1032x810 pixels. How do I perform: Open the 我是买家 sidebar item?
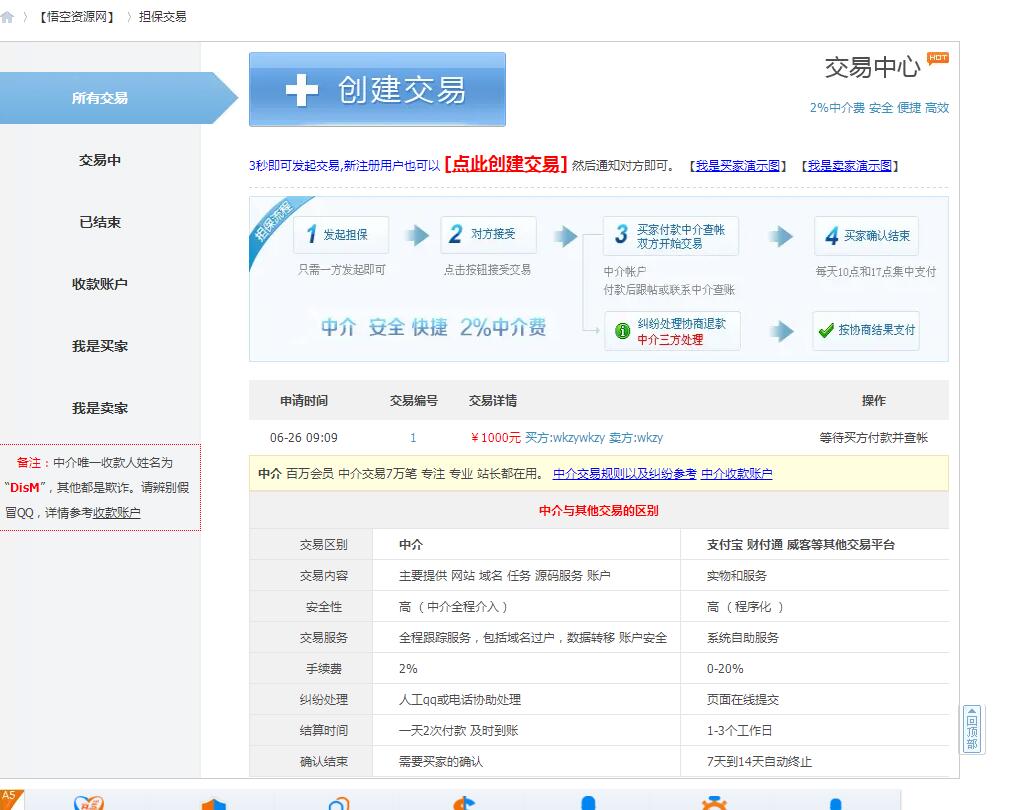pos(100,346)
